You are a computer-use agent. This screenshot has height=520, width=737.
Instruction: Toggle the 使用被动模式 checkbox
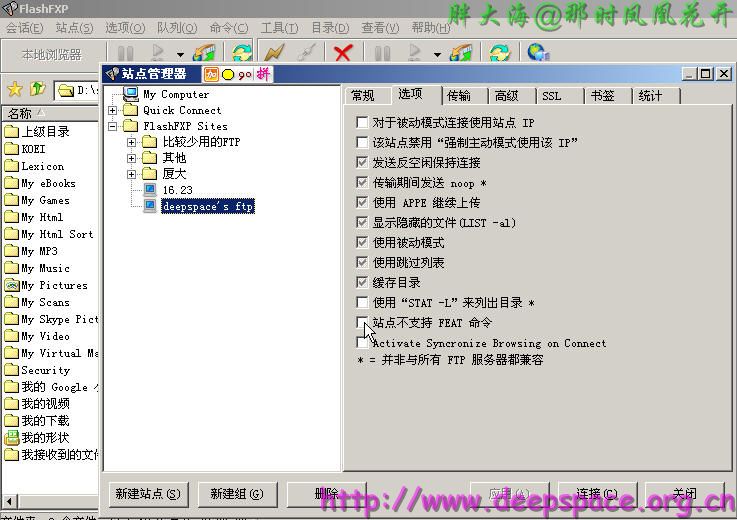click(x=362, y=243)
